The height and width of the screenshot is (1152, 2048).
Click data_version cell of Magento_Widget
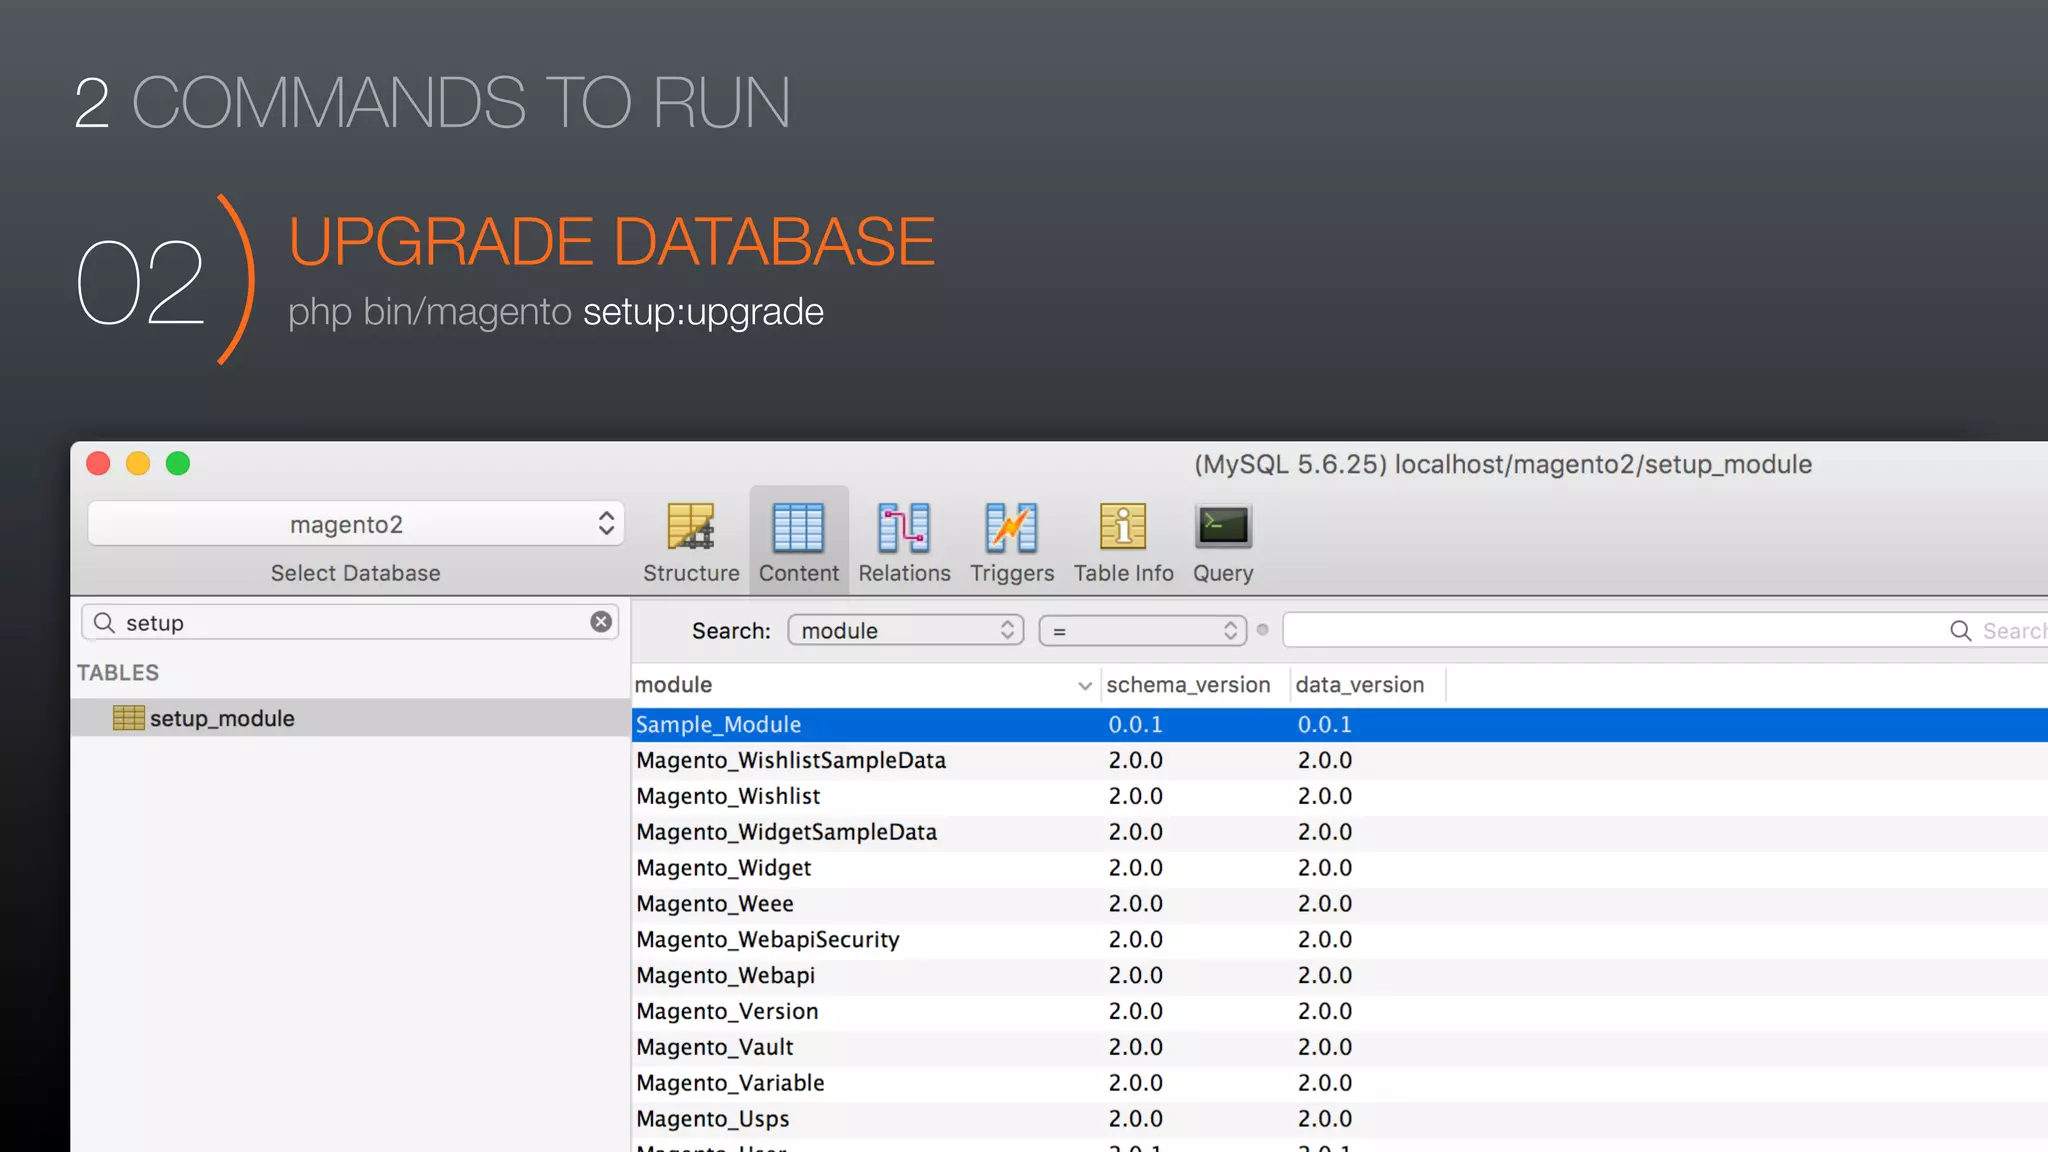click(1324, 868)
